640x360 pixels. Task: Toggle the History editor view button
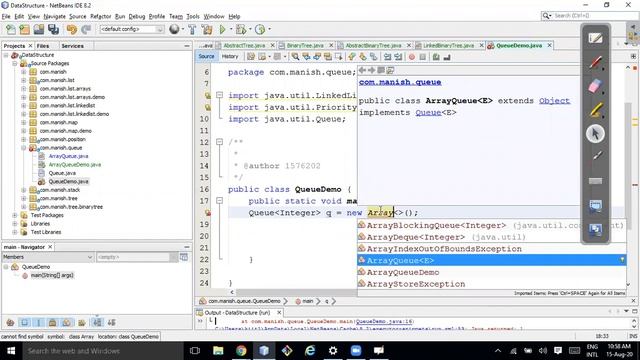click(230, 57)
